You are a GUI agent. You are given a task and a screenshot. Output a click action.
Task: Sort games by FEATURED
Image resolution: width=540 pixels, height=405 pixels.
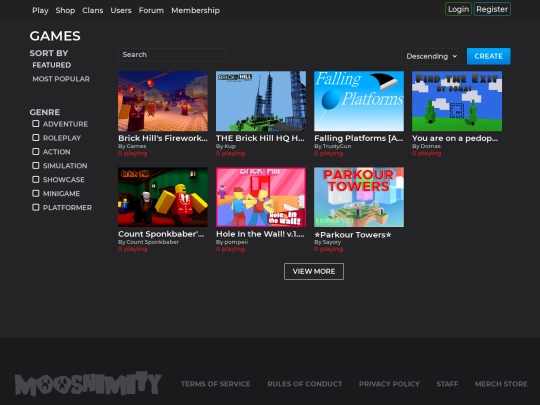pyautogui.click(x=52, y=65)
